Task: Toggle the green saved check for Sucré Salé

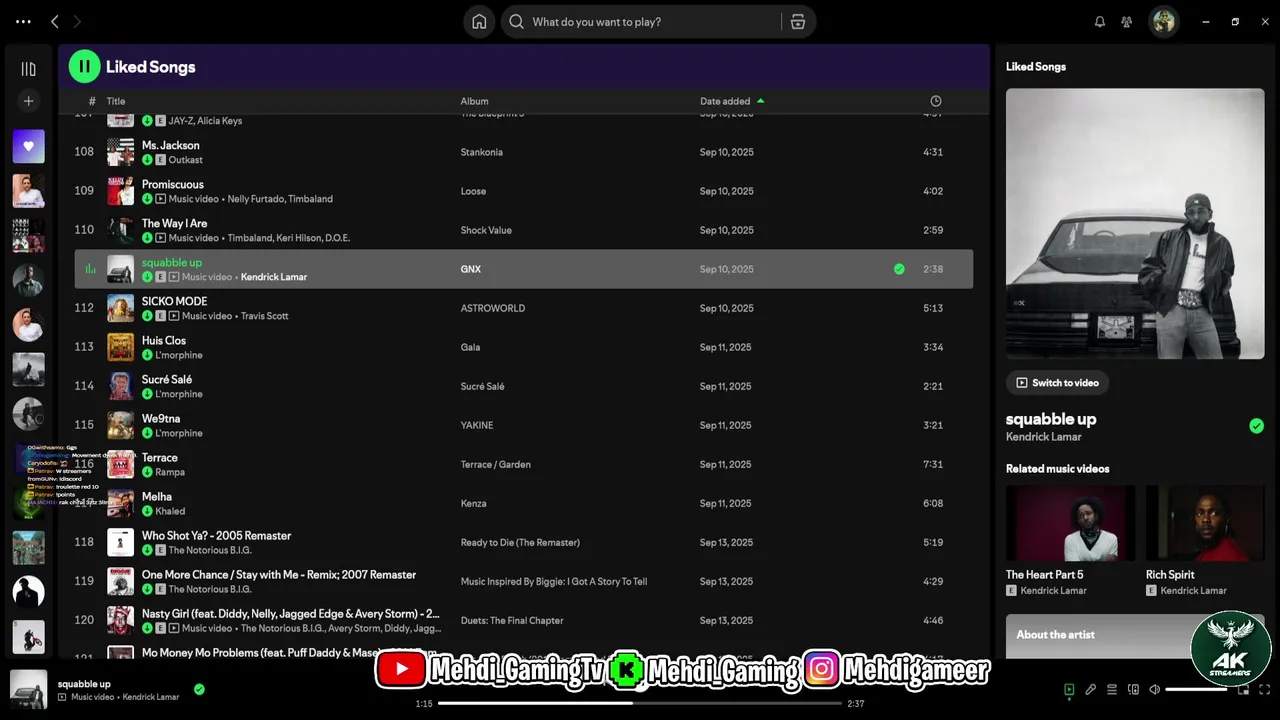Action: point(147,394)
